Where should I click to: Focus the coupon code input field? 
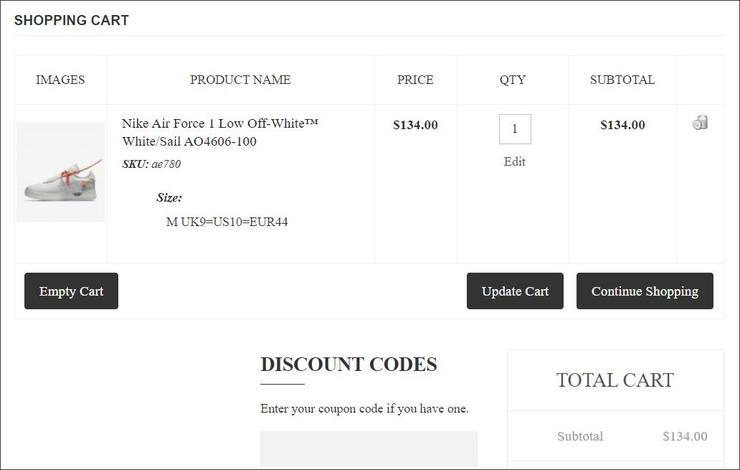369,449
